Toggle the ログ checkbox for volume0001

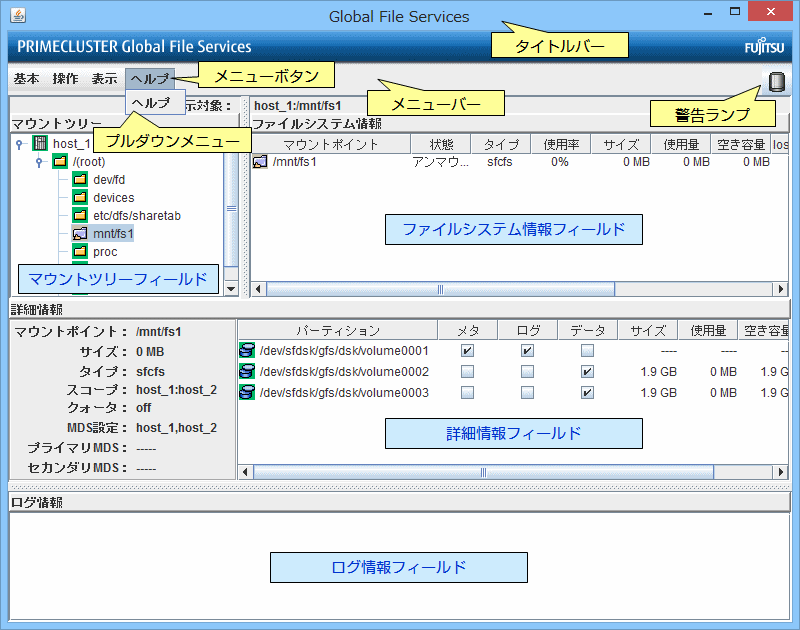click(527, 350)
